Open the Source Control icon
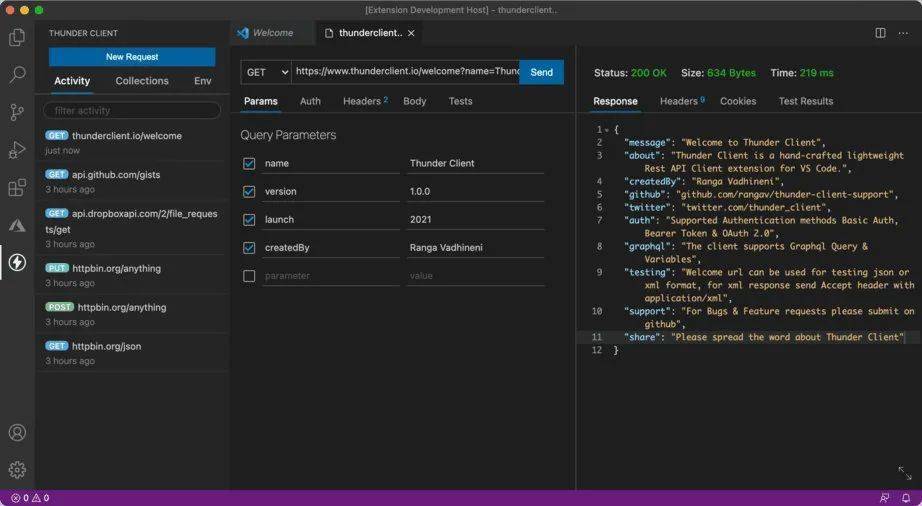The width and height of the screenshot is (922, 506). [17, 112]
